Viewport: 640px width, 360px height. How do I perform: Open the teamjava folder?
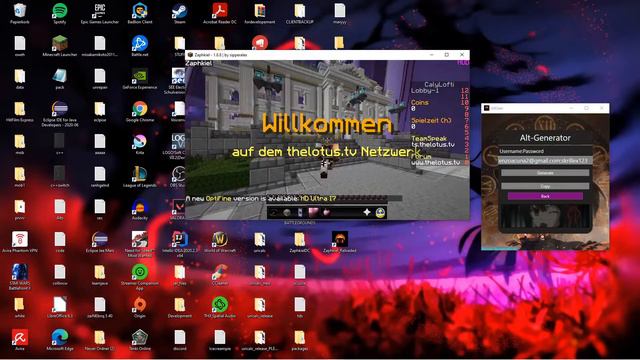(x=100, y=273)
